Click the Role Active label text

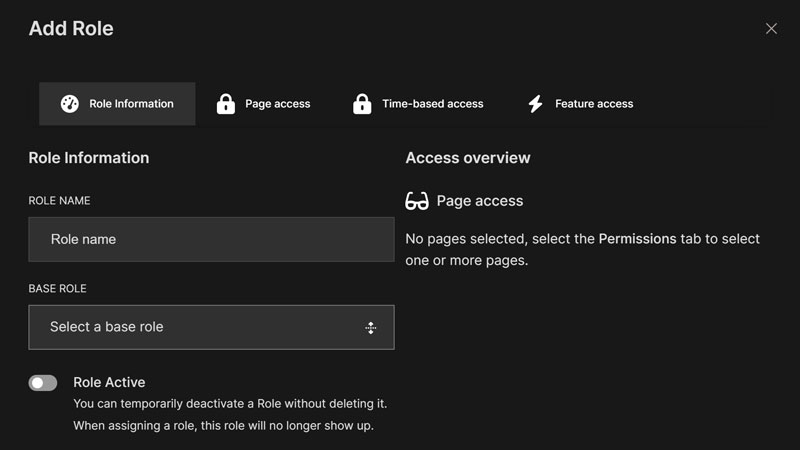tap(109, 382)
